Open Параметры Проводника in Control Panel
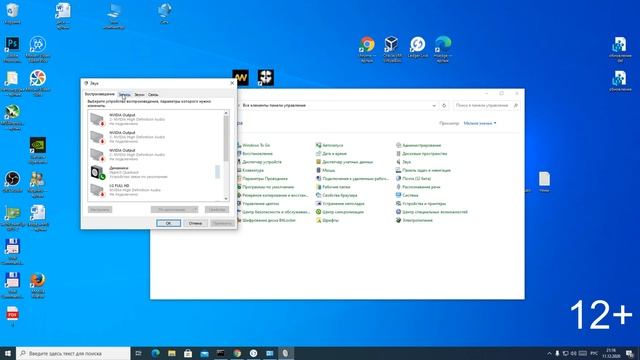Viewport: 640px width, 360px height. click(x=264, y=179)
